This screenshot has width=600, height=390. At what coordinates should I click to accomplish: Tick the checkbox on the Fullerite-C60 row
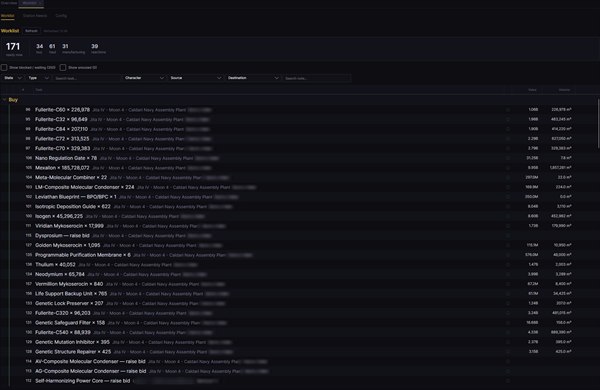pos(508,110)
